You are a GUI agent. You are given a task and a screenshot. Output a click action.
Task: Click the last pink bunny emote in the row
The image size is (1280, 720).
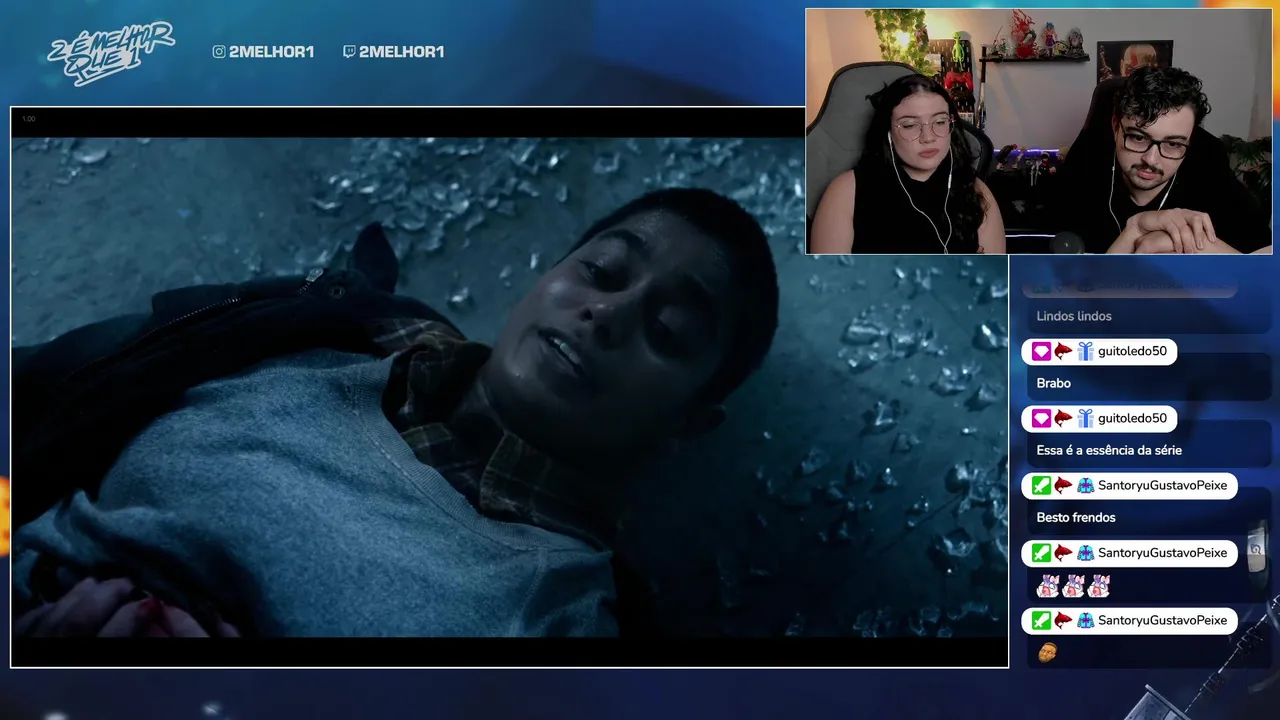[1099, 586]
